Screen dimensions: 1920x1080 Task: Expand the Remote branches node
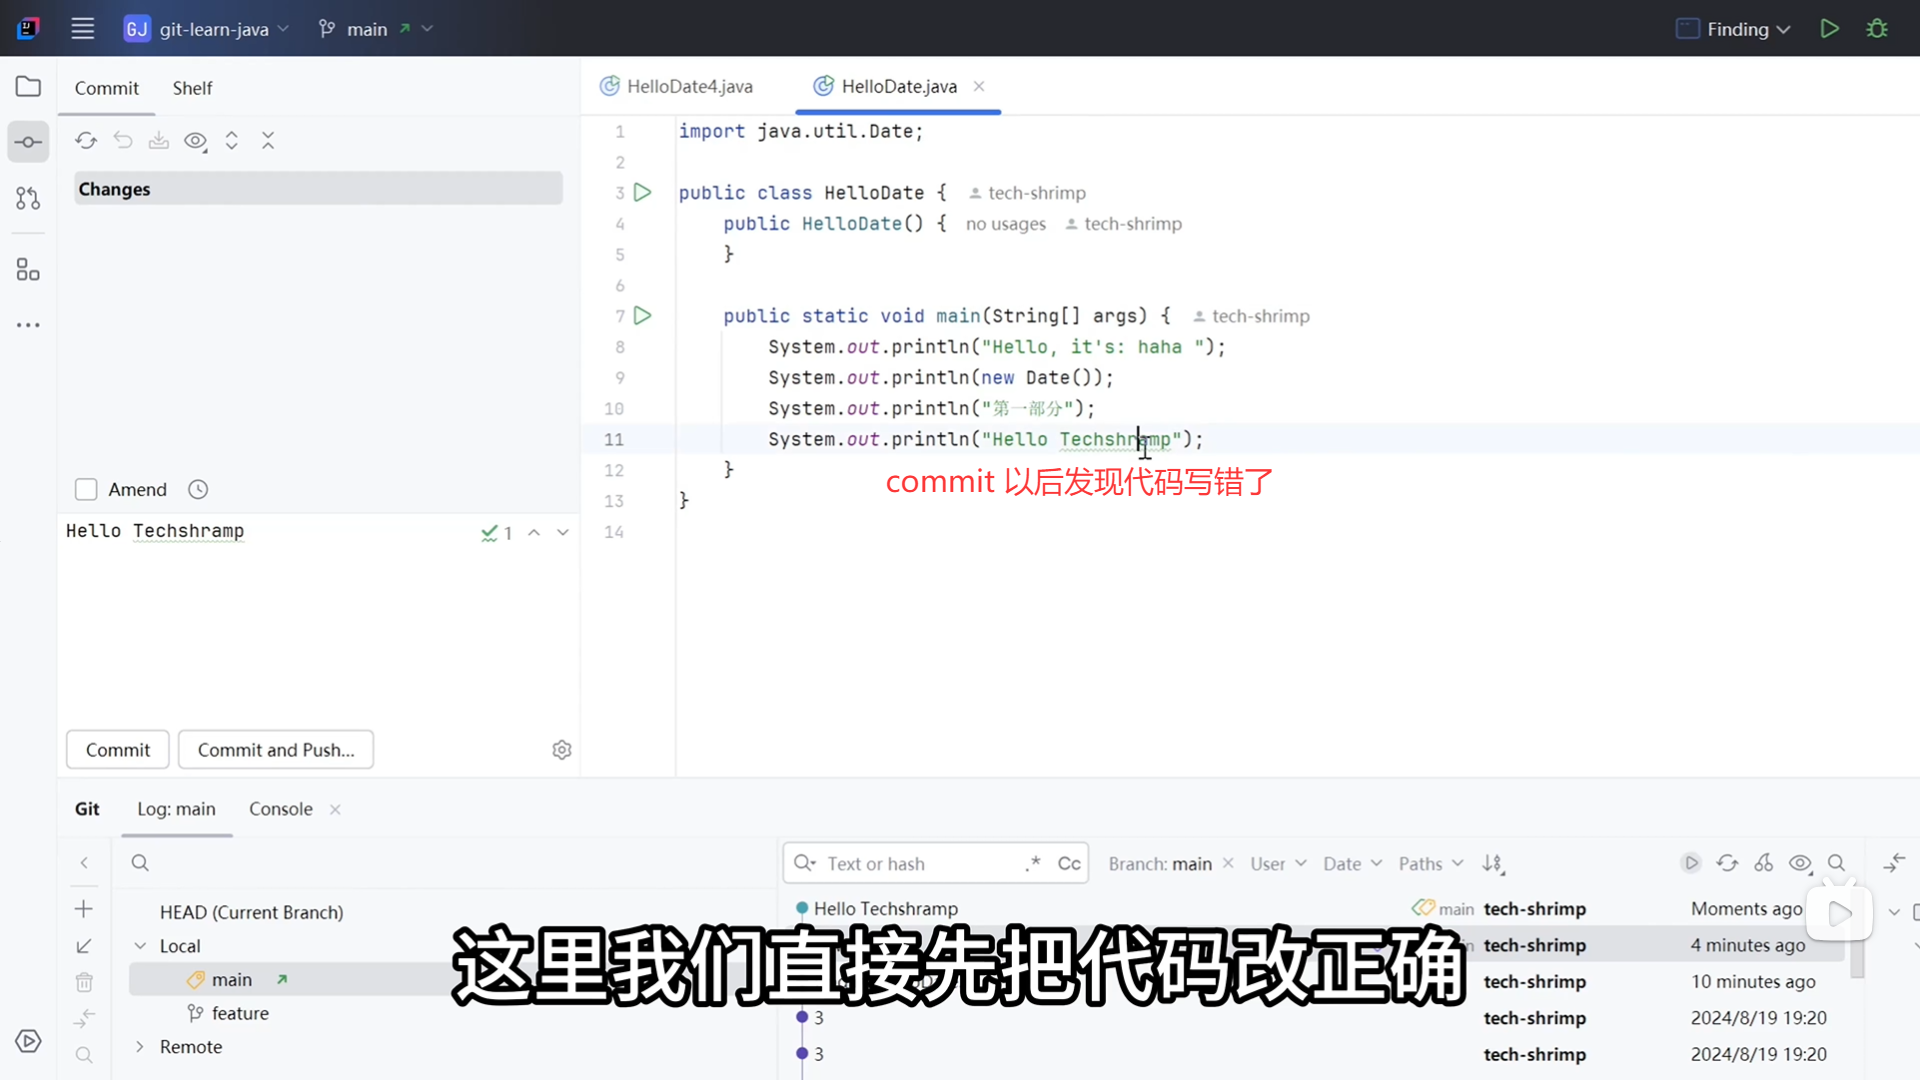(x=140, y=1047)
